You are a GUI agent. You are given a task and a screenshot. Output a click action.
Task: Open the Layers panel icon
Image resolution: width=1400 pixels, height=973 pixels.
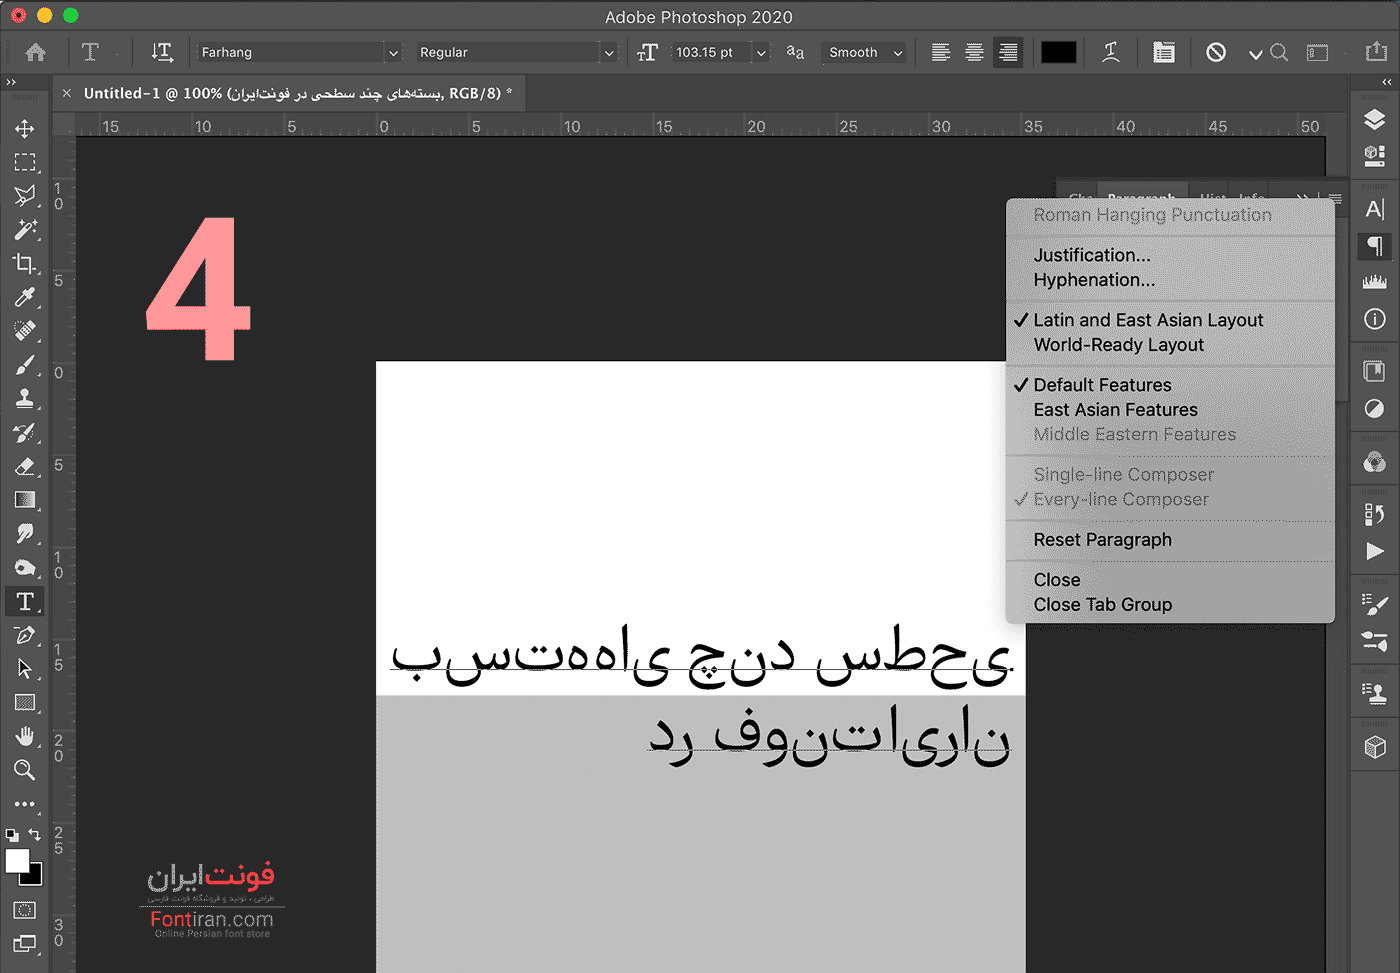1374,120
